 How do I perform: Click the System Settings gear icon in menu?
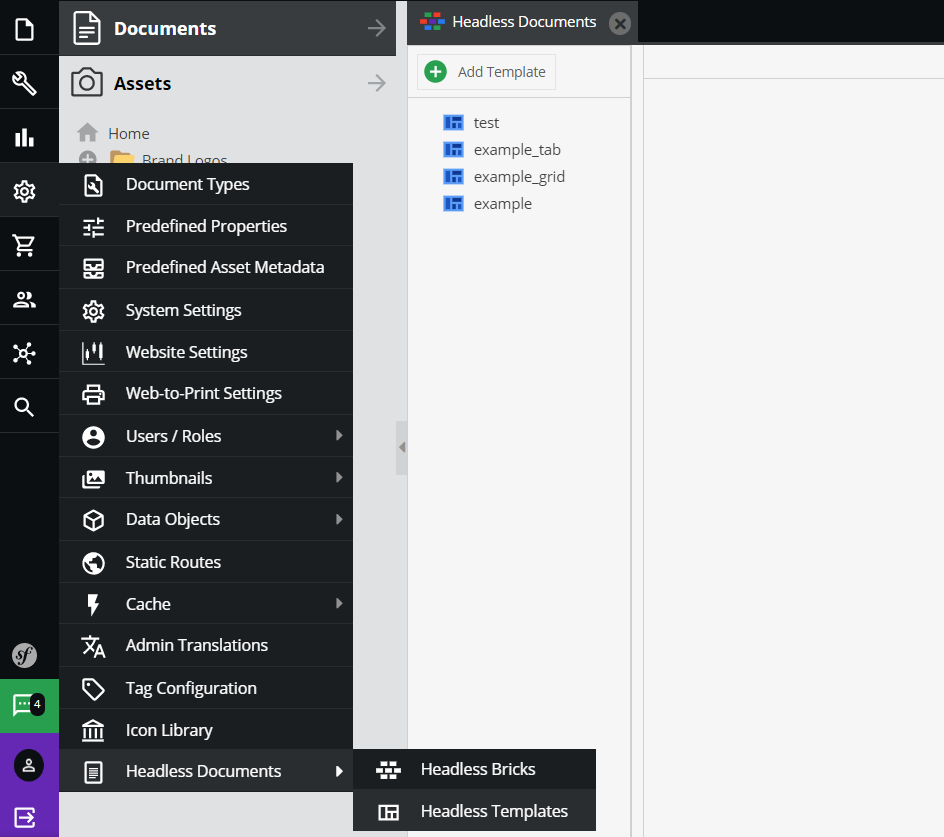tap(93, 311)
